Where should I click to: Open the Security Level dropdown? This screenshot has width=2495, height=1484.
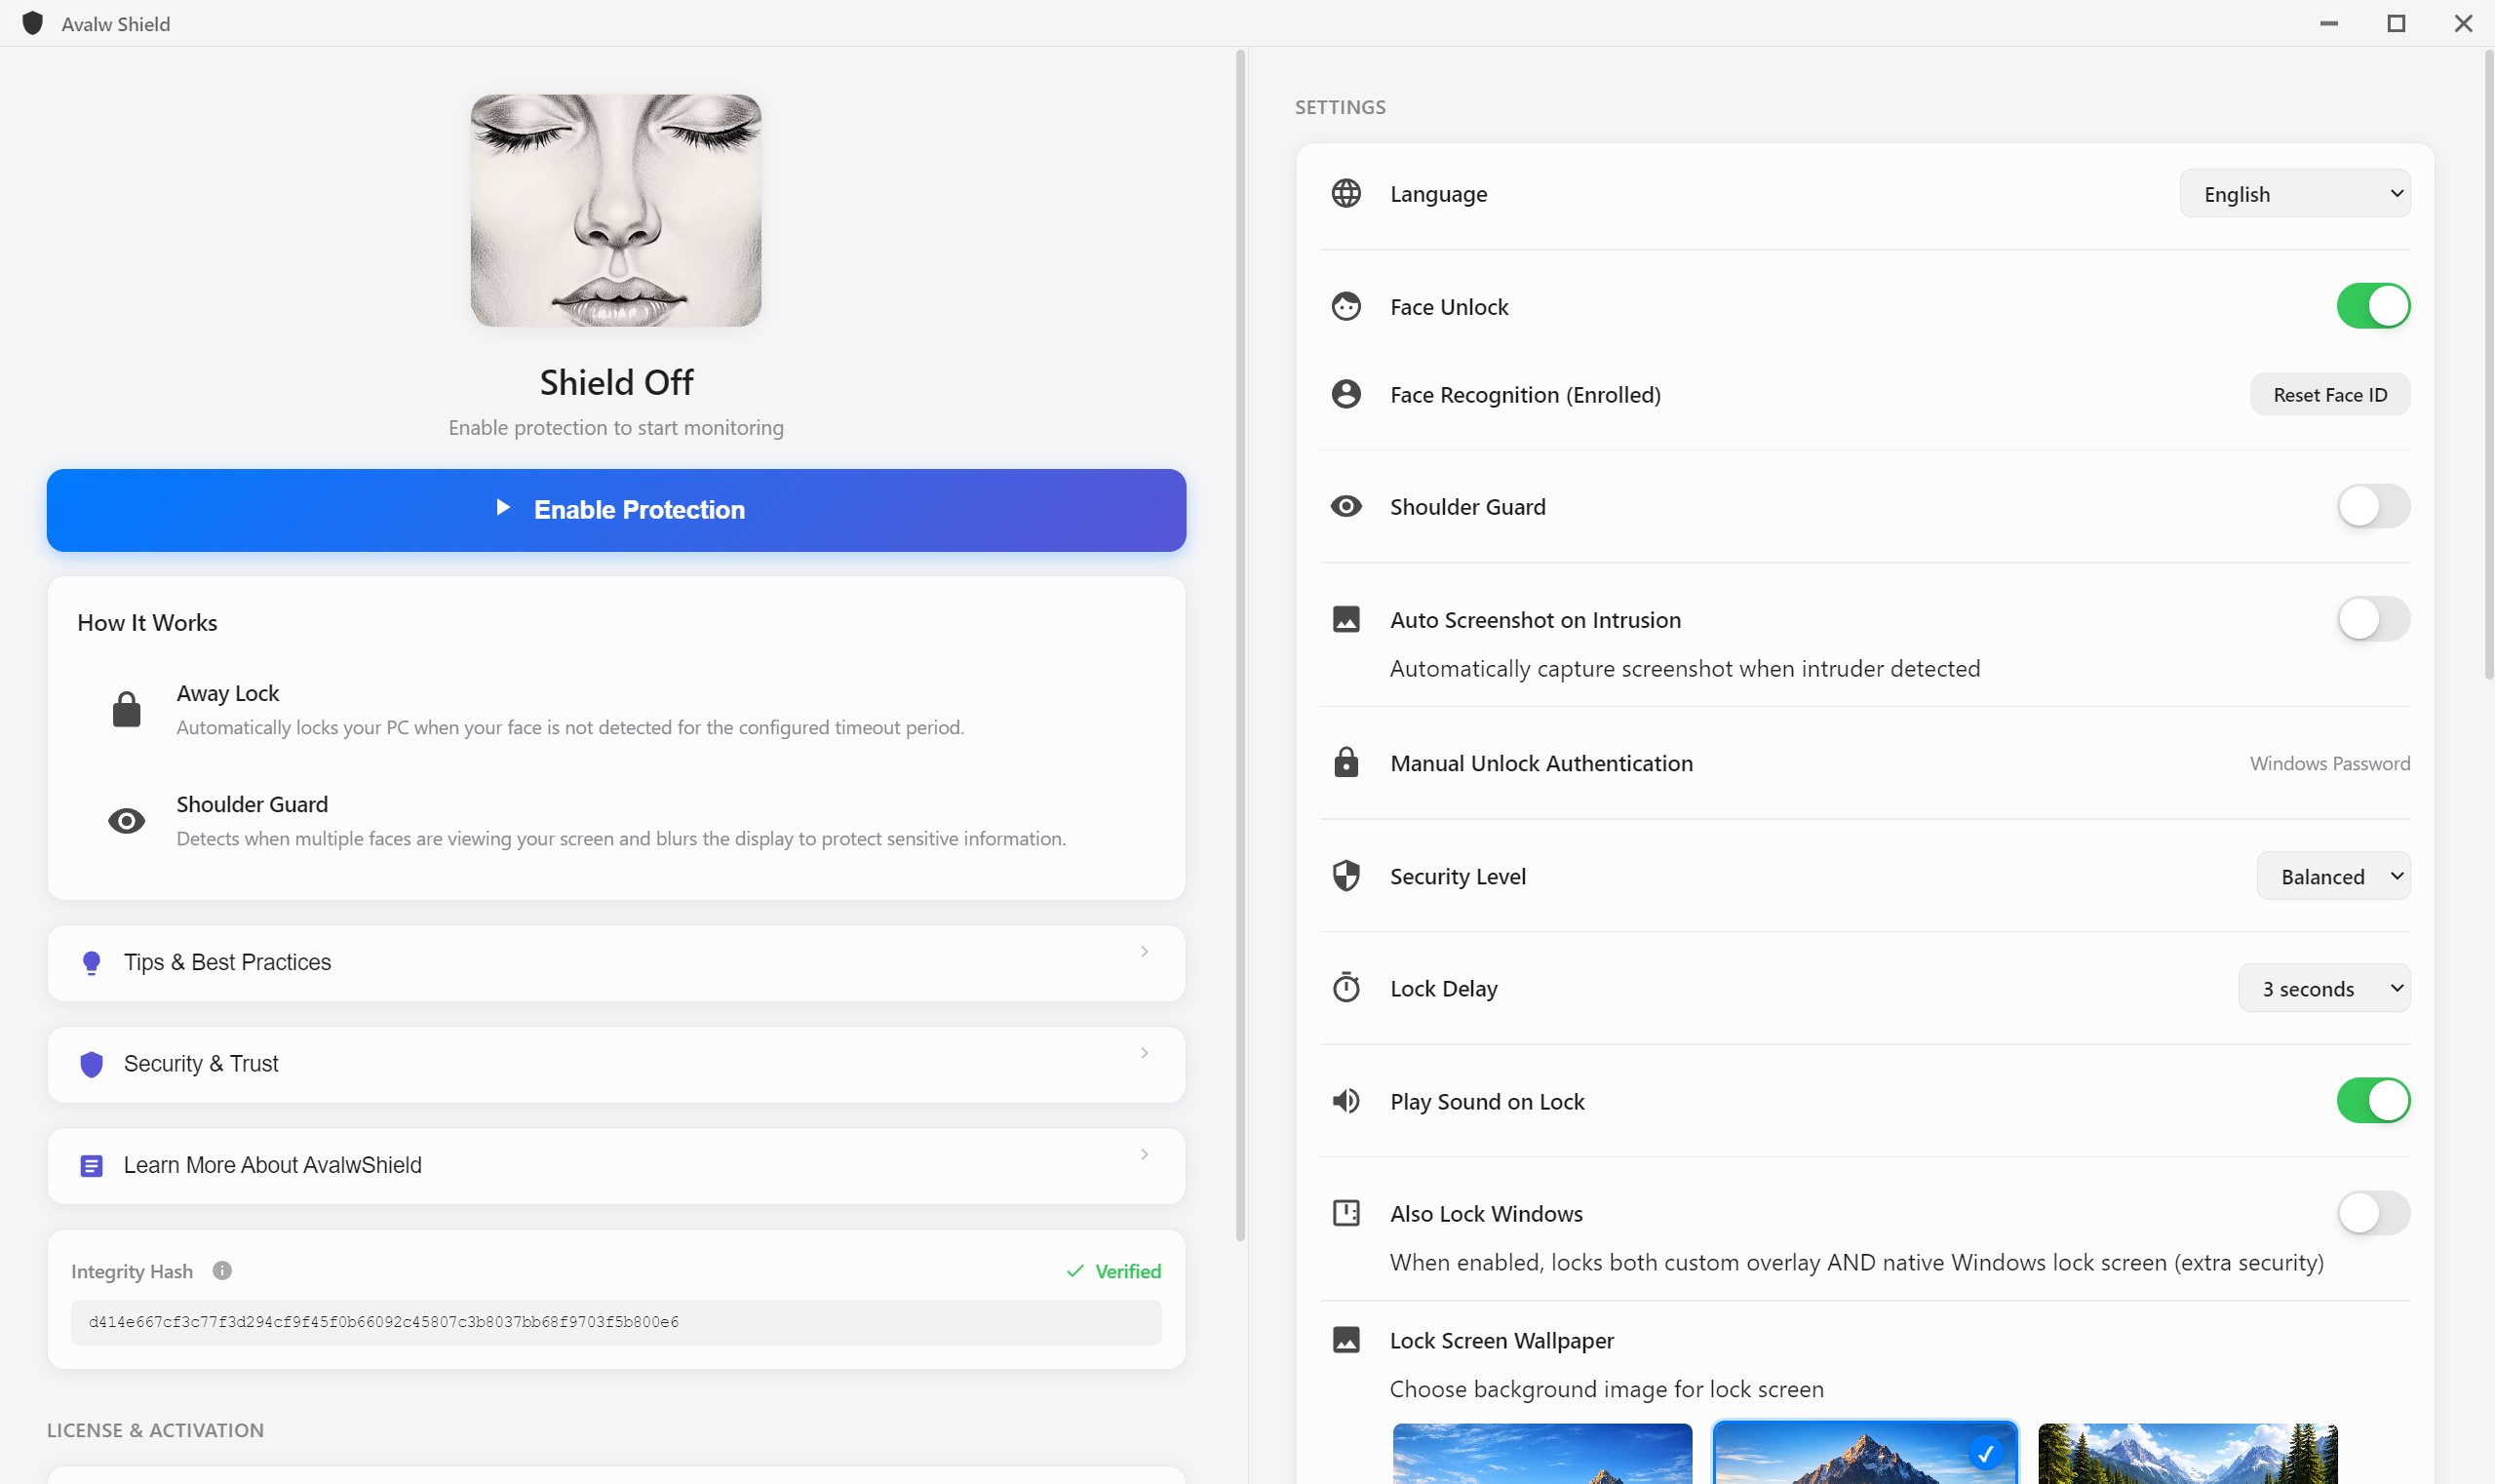(x=2332, y=876)
